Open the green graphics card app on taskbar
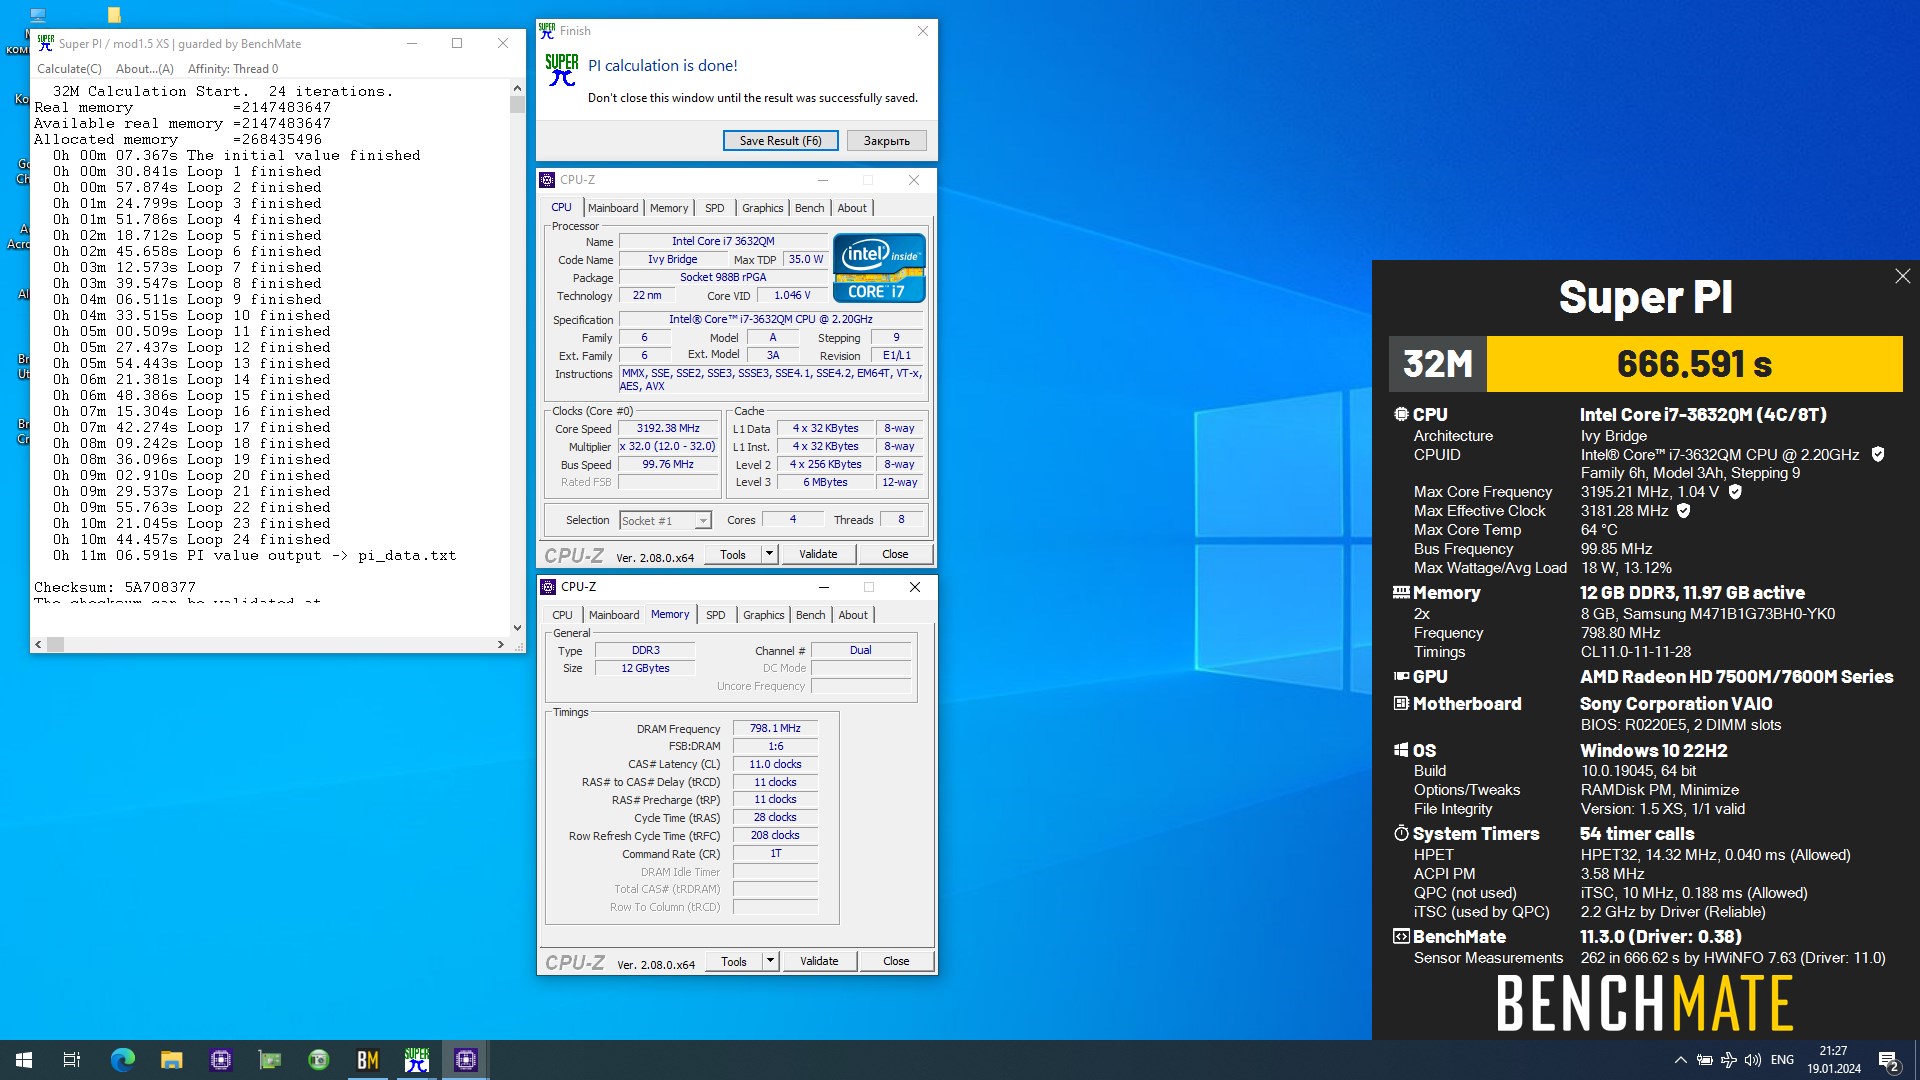 tap(269, 1060)
